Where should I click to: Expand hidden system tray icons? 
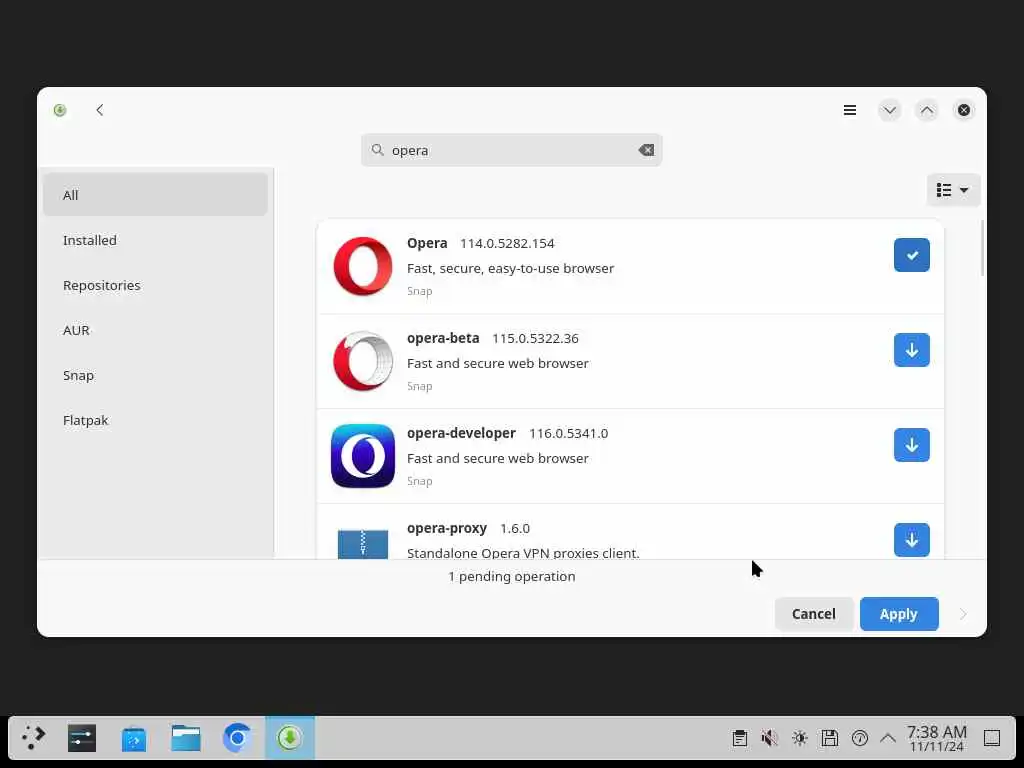(888, 738)
